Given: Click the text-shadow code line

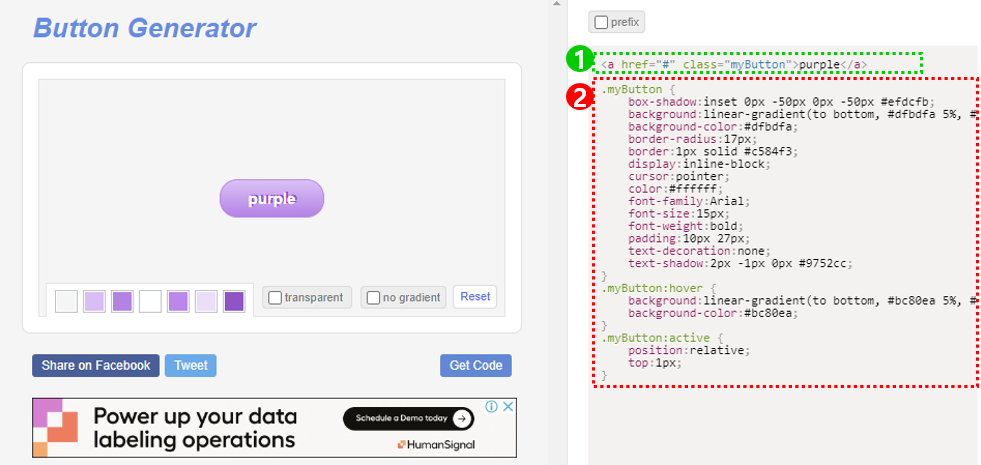Looking at the screenshot, I should 741,263.
